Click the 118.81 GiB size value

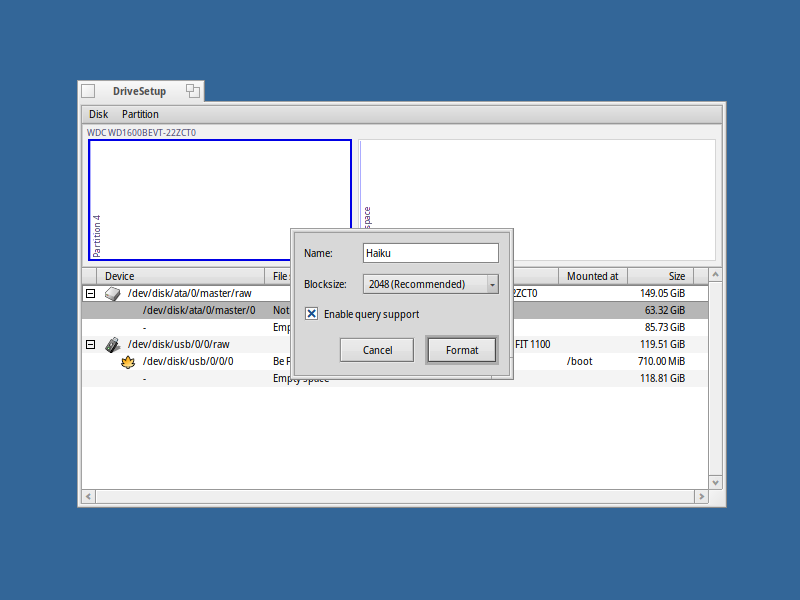pyautogui.click(x=662, y=378)
